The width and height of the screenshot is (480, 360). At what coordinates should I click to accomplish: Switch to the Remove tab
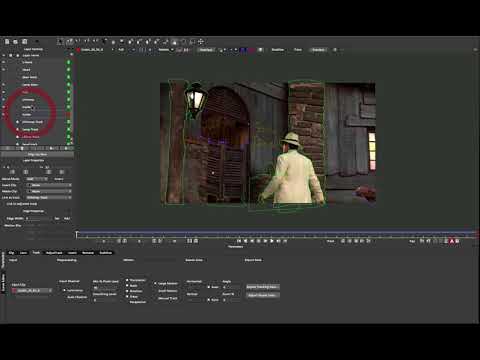click(88, 253)
